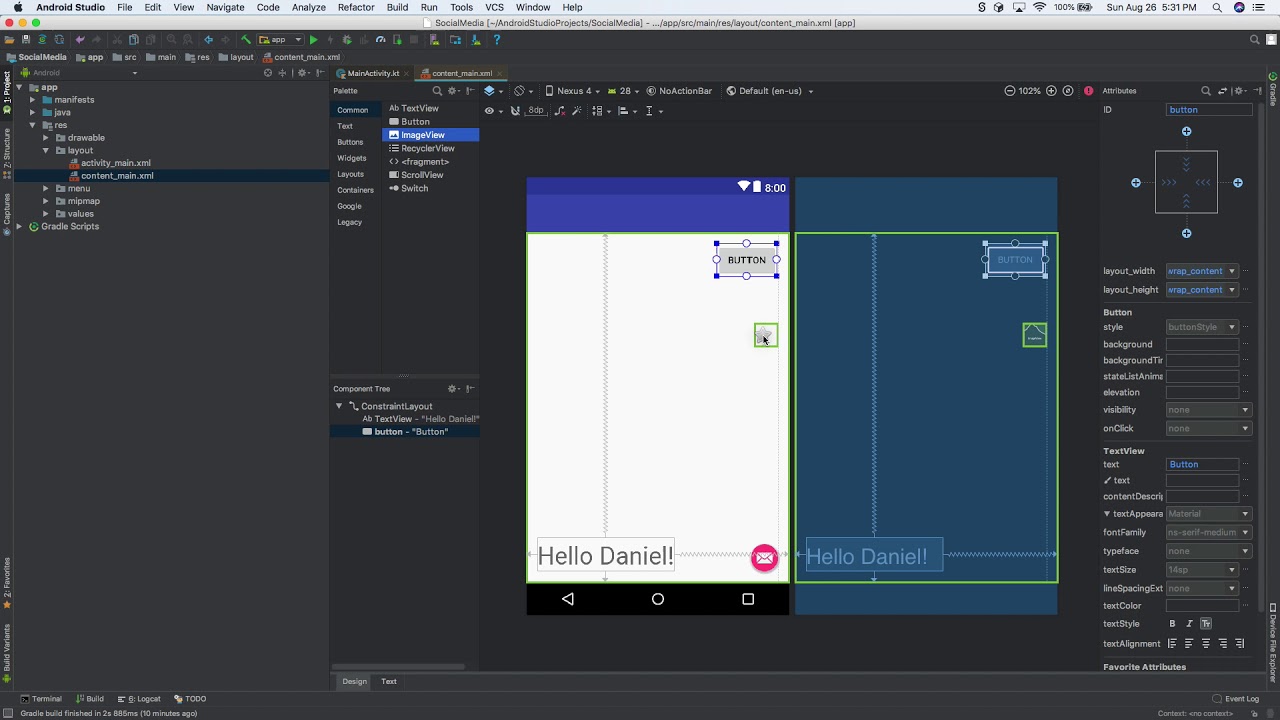The width and height of the screenshot is (1280, 720).
Task: Switch to the Text editor tab
Action: tap(388, 682)
